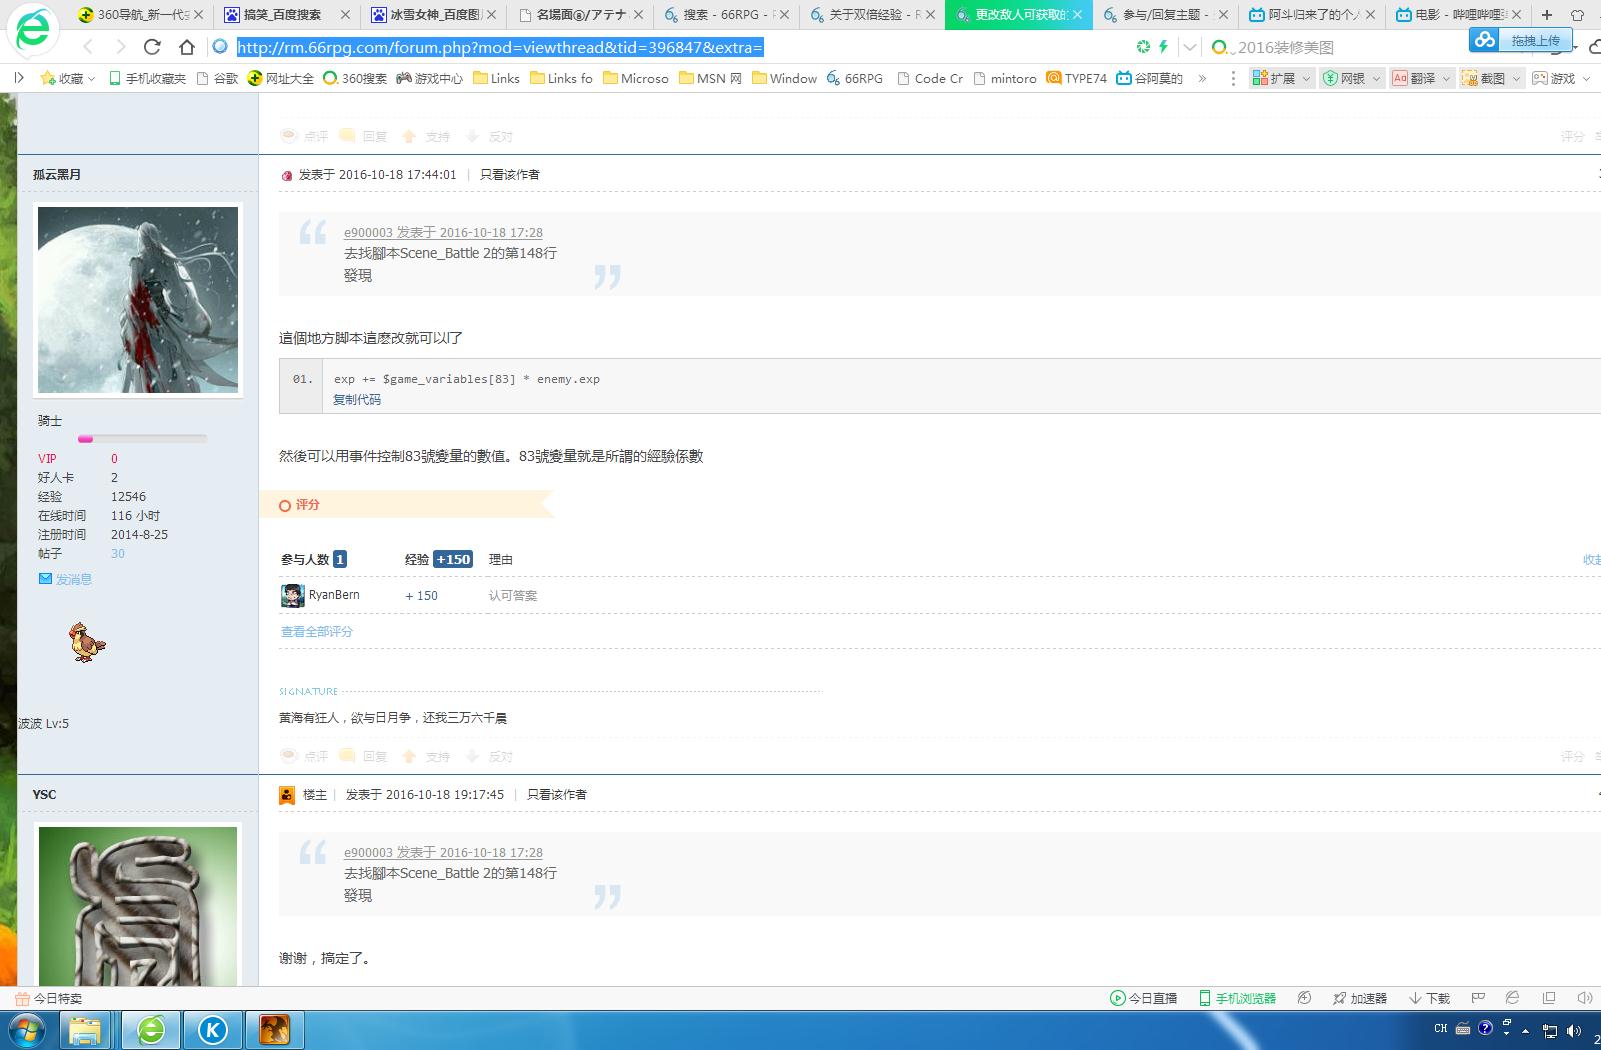Expand the 翻译 dropdown arrow
The height and width of the screenshot is (1050, 1601).
[x=1446, y=78]
